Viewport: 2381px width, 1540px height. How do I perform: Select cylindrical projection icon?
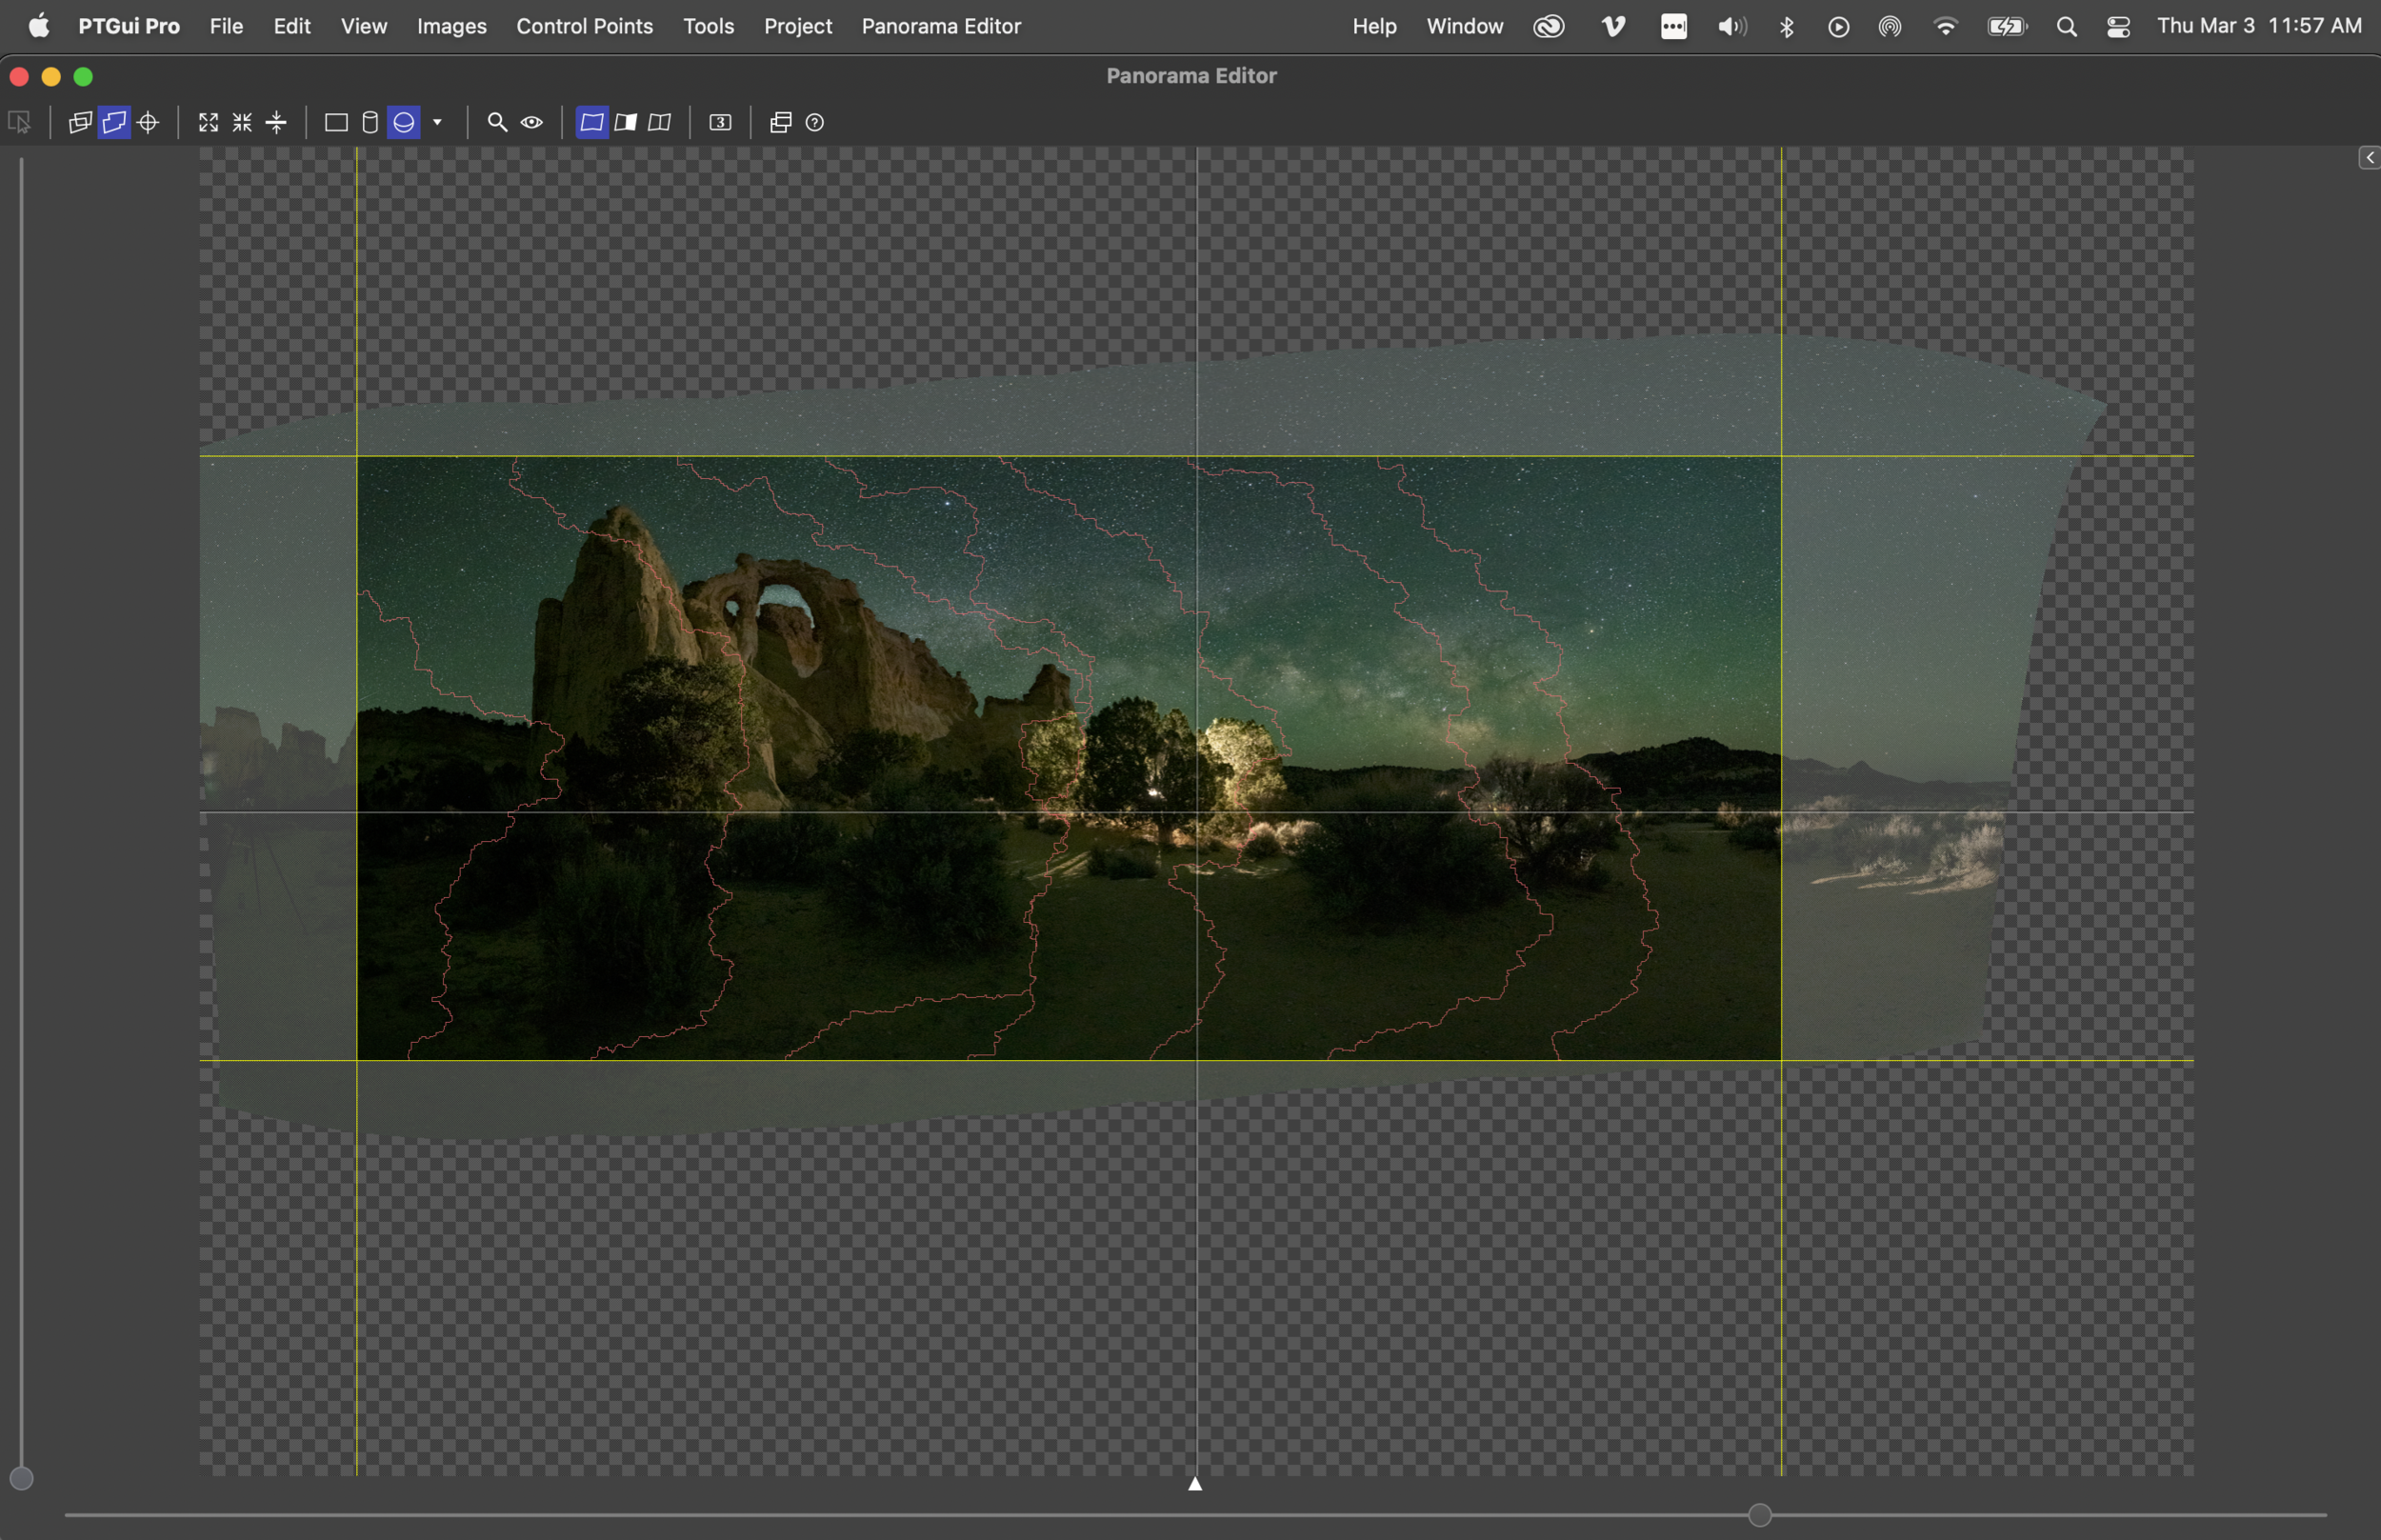[370, 123]
